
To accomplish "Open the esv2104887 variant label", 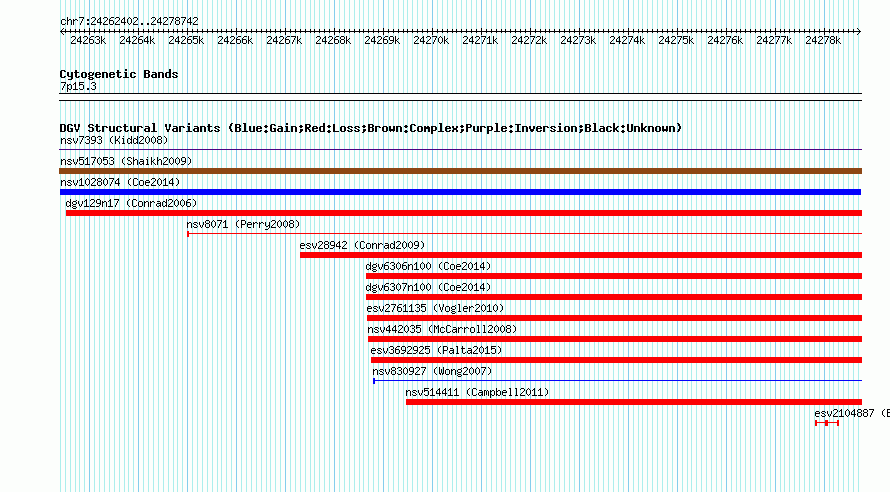I will (x=851, y=413).
